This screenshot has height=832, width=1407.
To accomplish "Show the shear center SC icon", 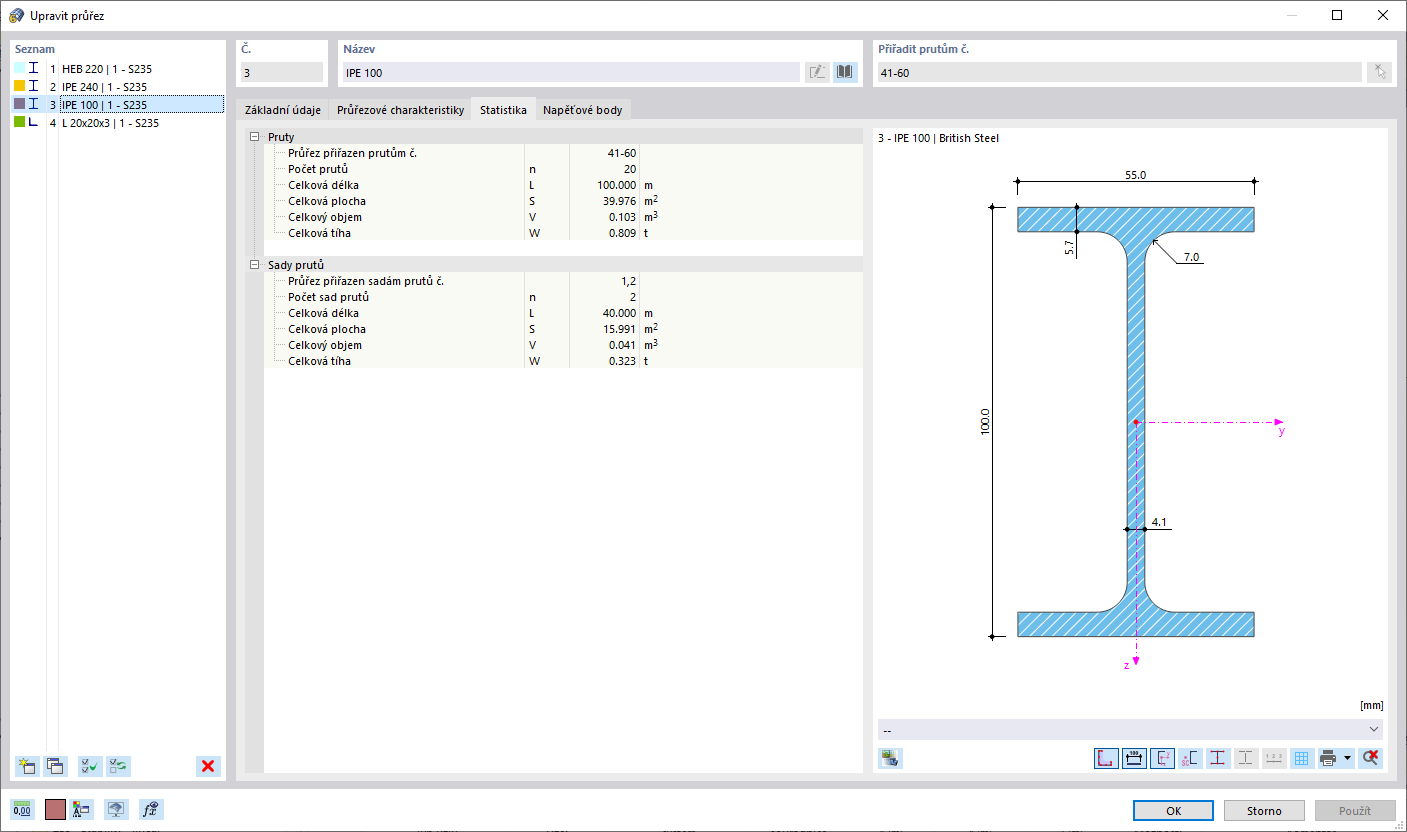I will tap(1190, 758).
